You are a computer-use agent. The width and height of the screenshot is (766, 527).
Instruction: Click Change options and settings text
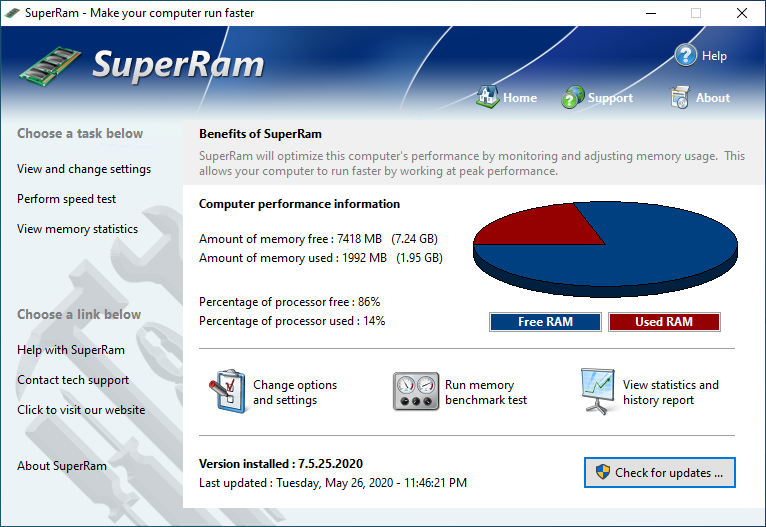[x=295, y=392]
